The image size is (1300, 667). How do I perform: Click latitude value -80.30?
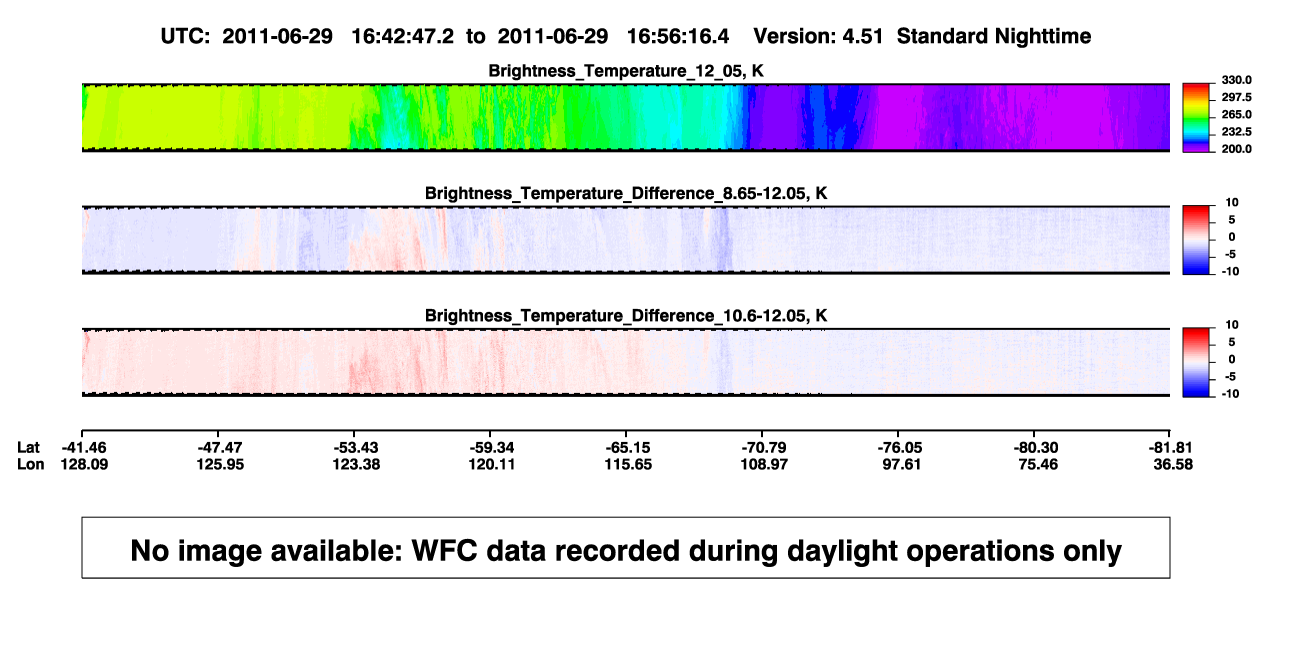pos(1034,447)
